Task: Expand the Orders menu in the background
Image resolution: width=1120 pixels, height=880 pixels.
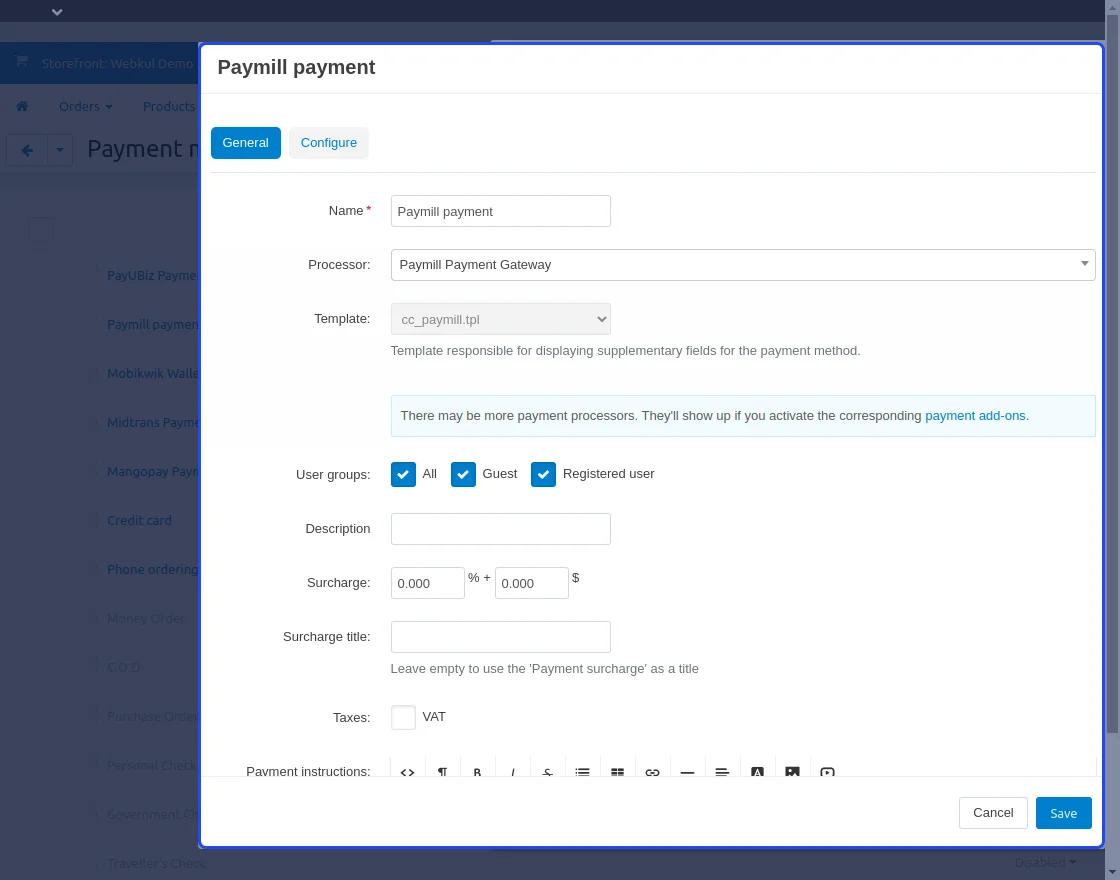Action: click(x=86, y=106)
